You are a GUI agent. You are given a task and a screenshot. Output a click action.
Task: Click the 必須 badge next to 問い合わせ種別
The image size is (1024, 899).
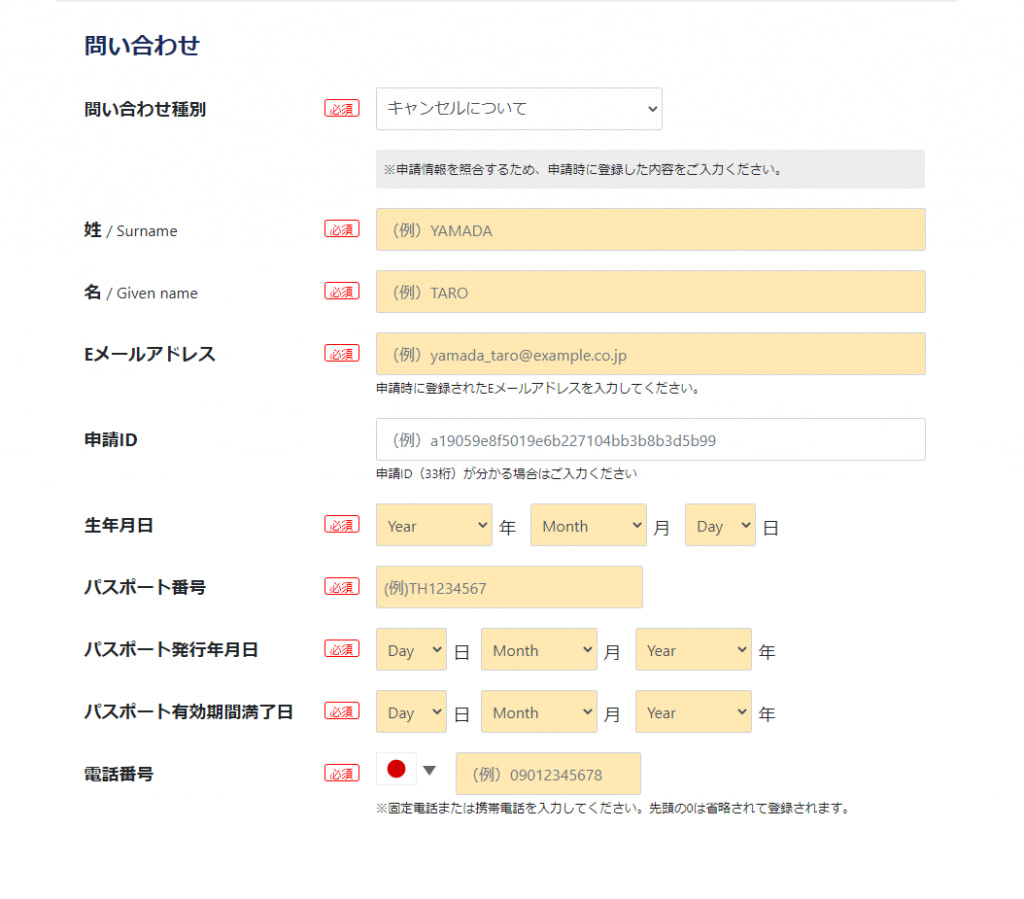(x=342, y=108)
